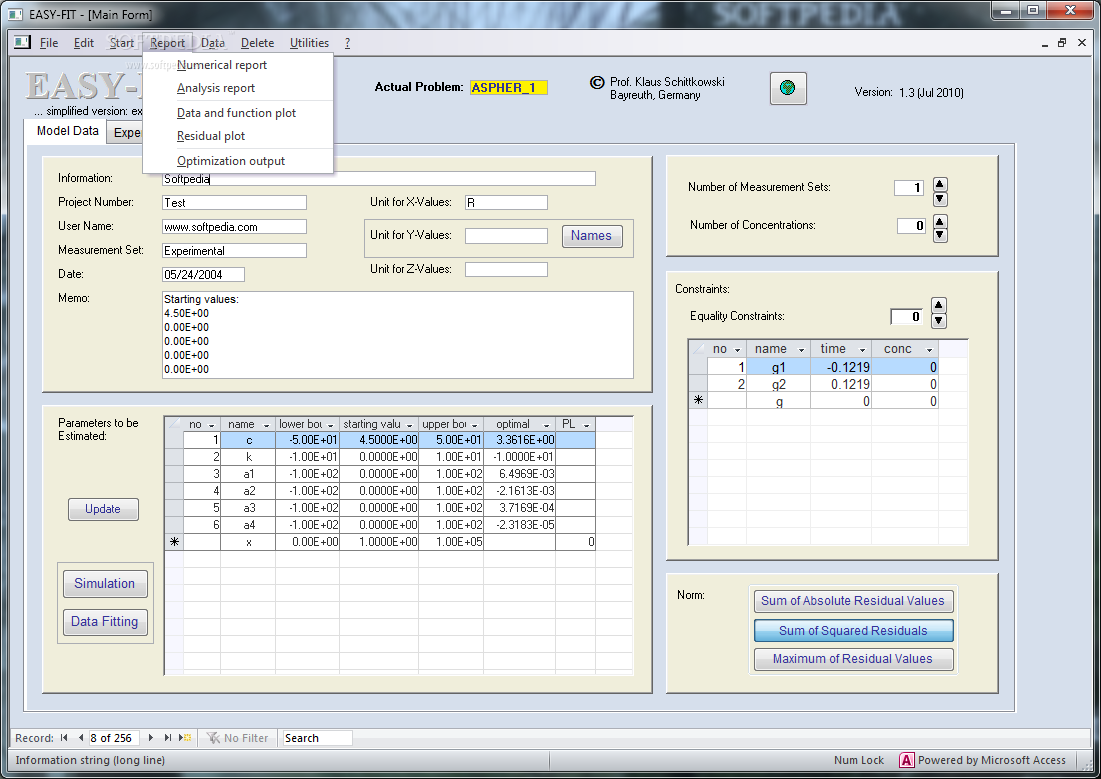Viewport: 1101px width, 779px height.
Task: Click the record number box '8 of 256'
Action: tap(113, 738)
